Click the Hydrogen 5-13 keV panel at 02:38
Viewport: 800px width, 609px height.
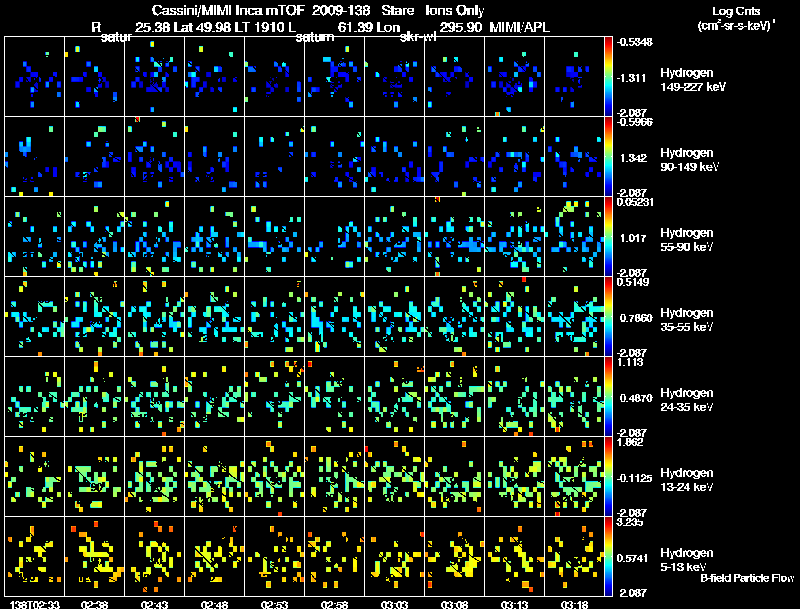point(94,556)
